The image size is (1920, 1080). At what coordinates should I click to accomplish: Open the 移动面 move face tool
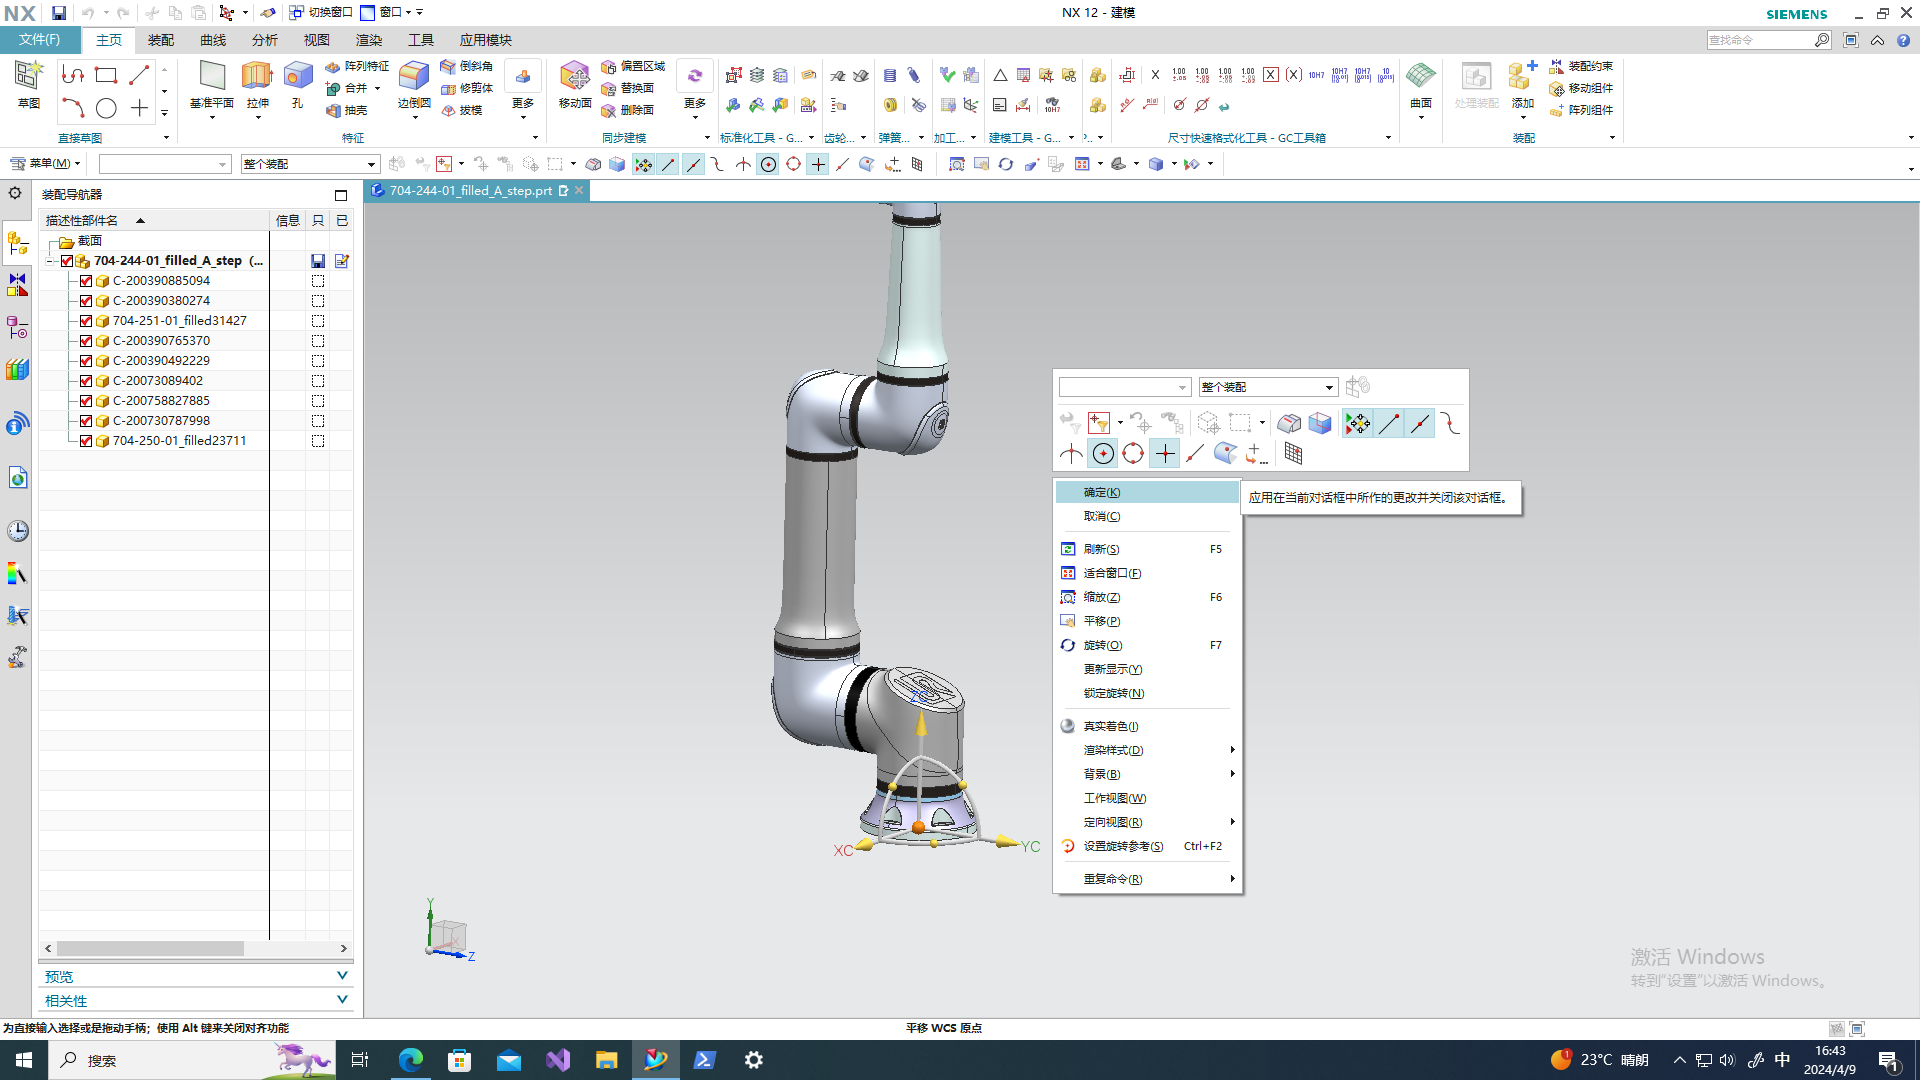pos(575,86)
